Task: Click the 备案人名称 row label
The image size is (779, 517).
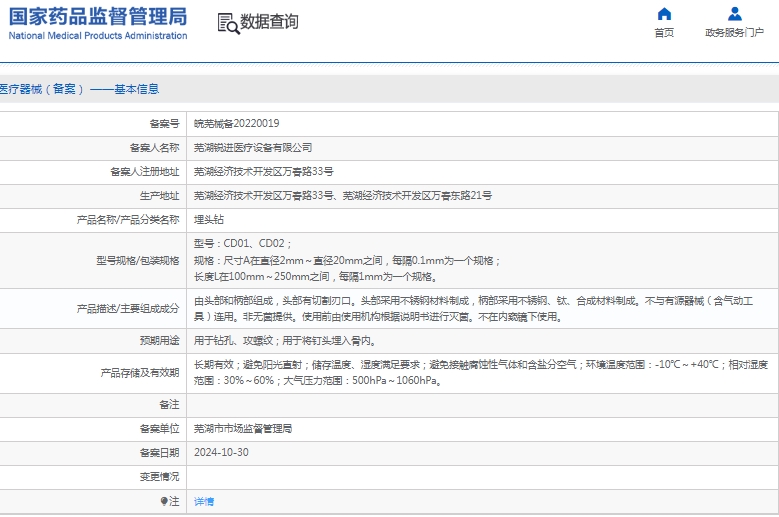Action: pos(155,148)
